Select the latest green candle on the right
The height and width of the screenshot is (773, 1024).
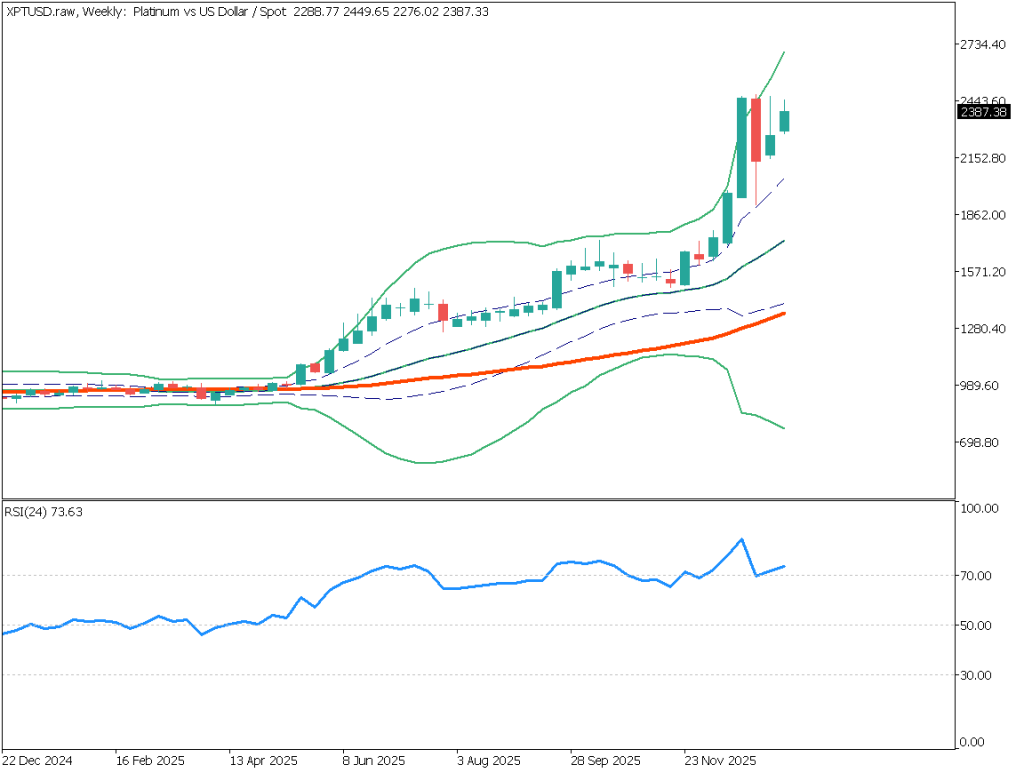coord(785,121)
